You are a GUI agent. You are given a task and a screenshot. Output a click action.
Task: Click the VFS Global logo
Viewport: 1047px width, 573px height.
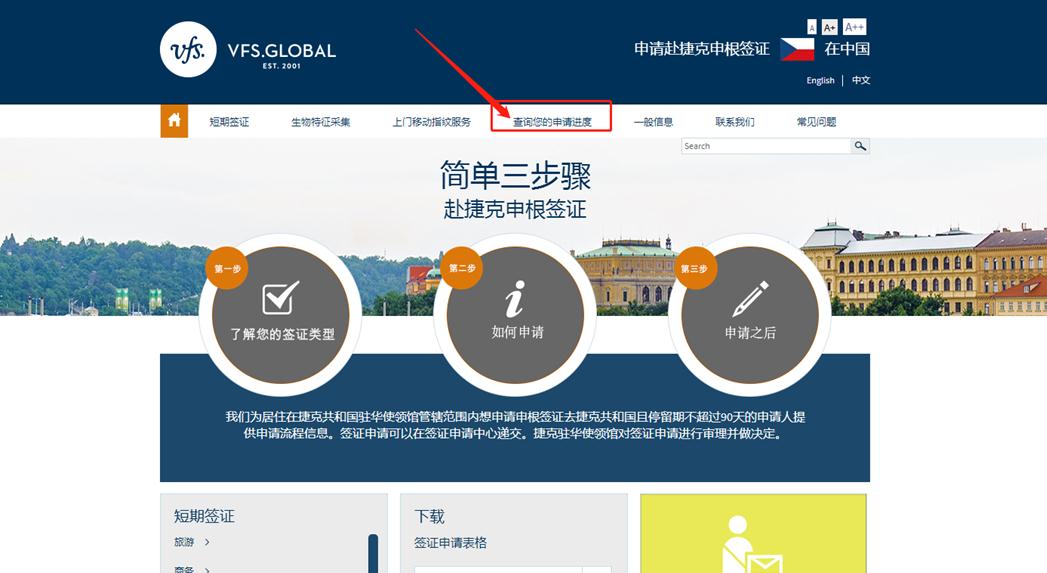click(188, 48)
